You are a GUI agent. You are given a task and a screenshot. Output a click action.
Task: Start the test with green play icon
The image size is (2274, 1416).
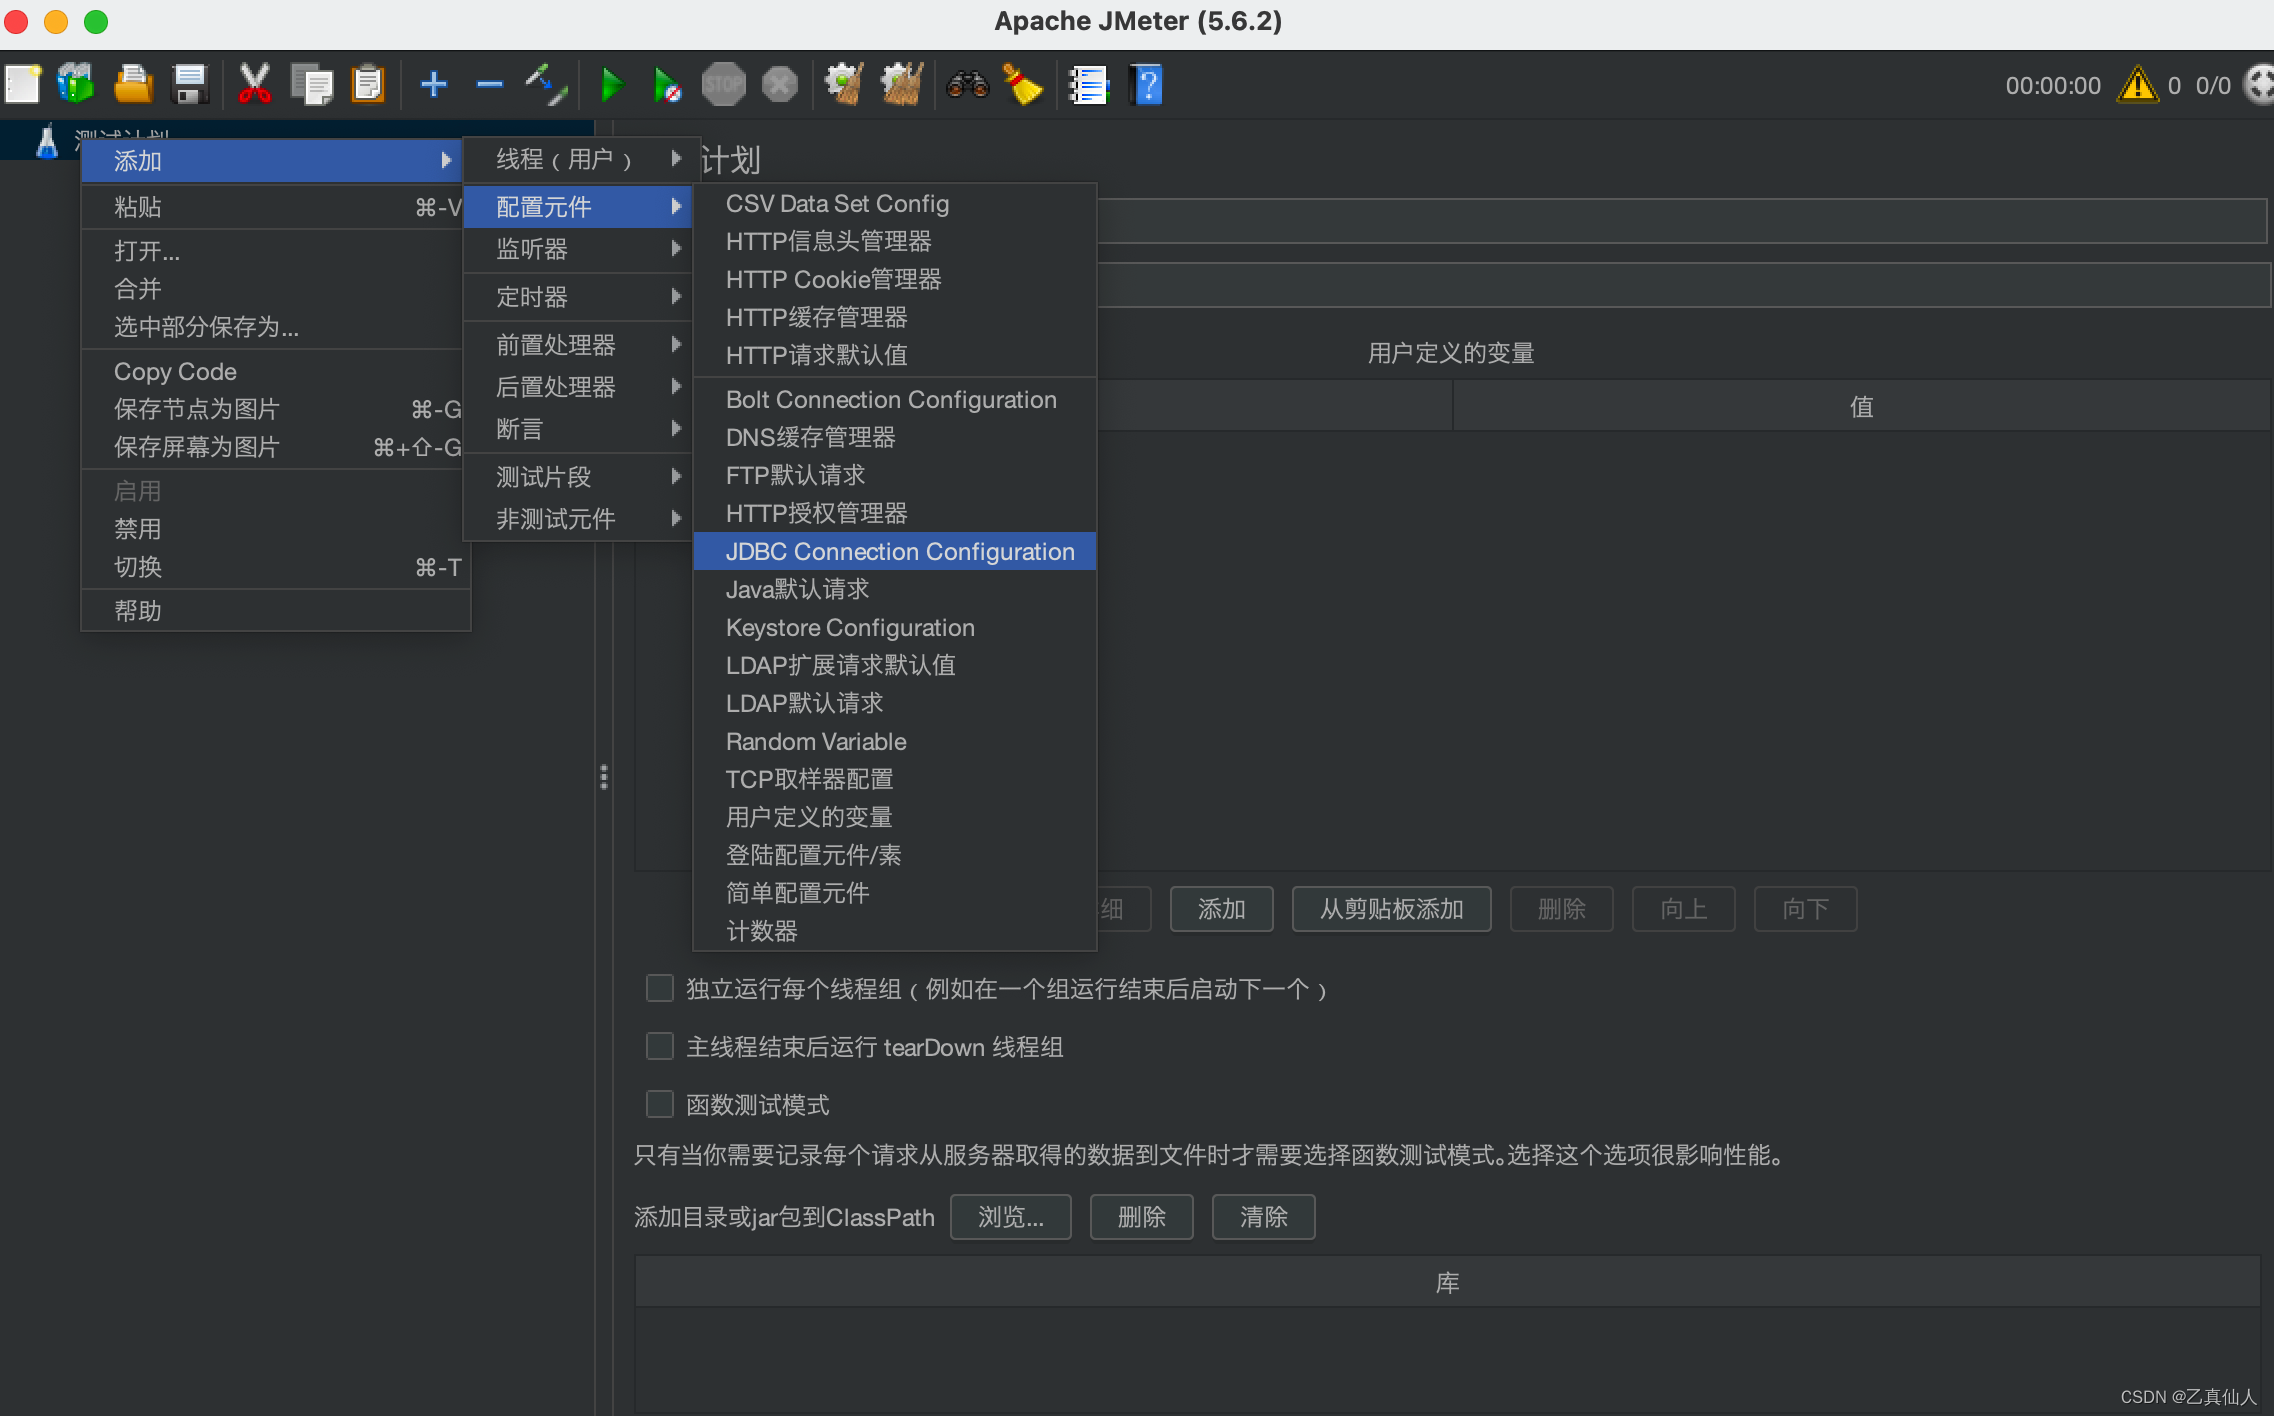click(612, 85)
